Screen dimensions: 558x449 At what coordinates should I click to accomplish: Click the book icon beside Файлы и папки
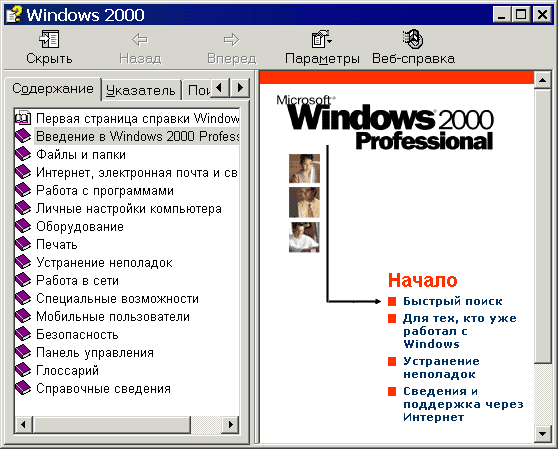click(x=23, y=154)
